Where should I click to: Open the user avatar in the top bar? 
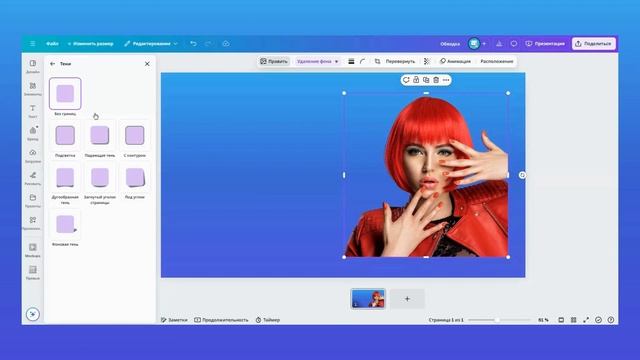click(474, 43)
